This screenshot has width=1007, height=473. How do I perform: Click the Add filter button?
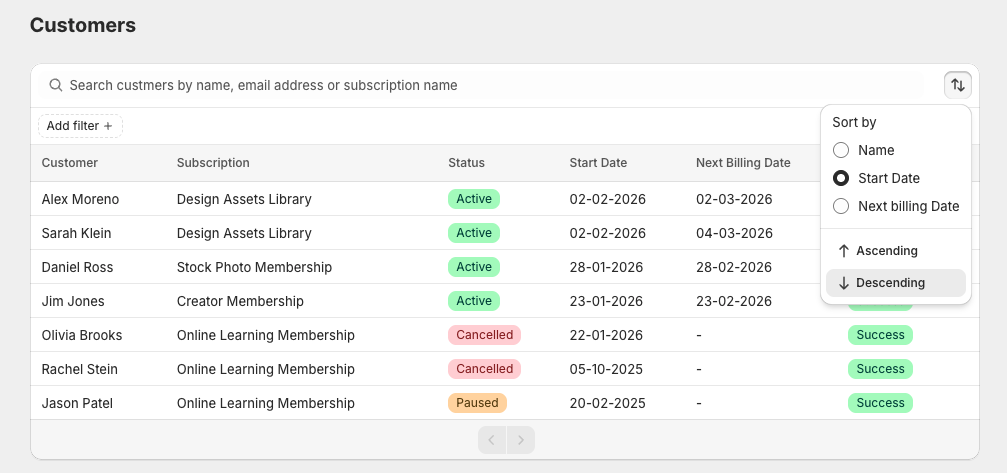point(80,126)
